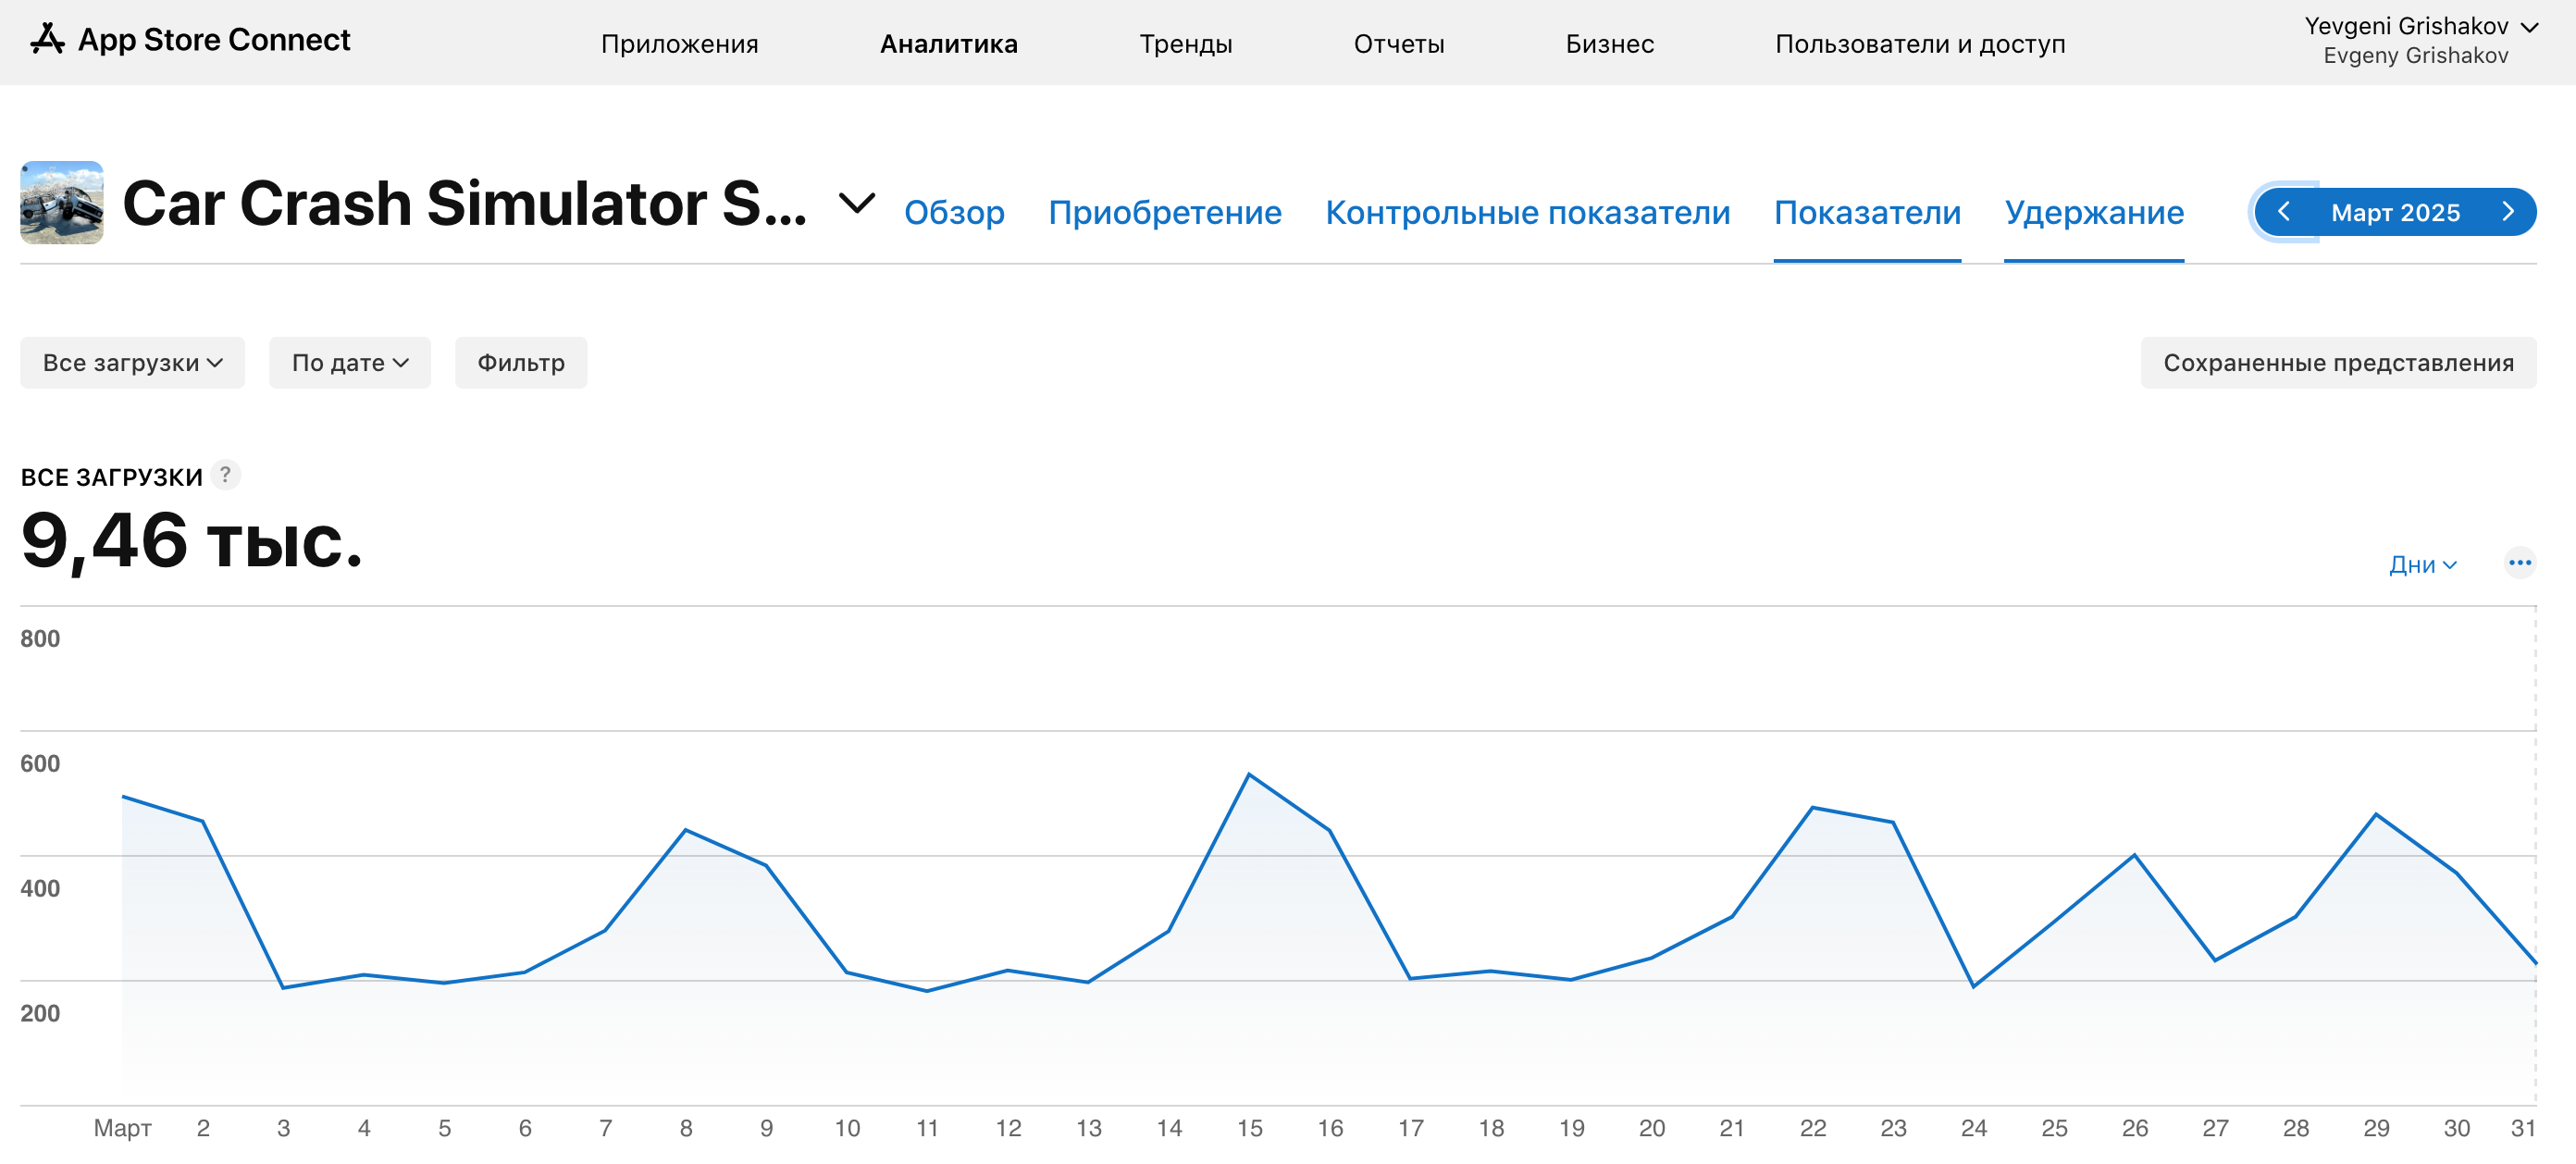This screenshot has height=1164, width=2576.
Task: Open the Тренды menu item
Action: click(x=1185, y=44)
